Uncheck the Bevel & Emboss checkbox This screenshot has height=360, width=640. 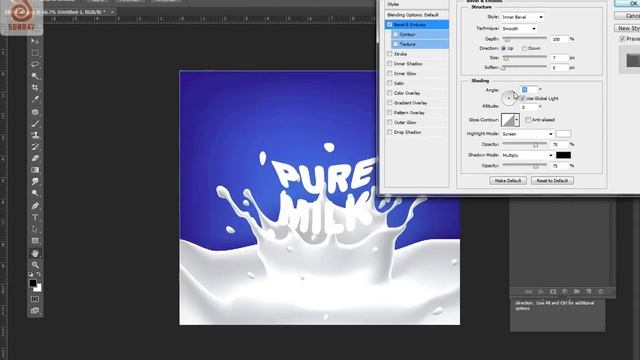pyautogui.click(x=389, y=24)
